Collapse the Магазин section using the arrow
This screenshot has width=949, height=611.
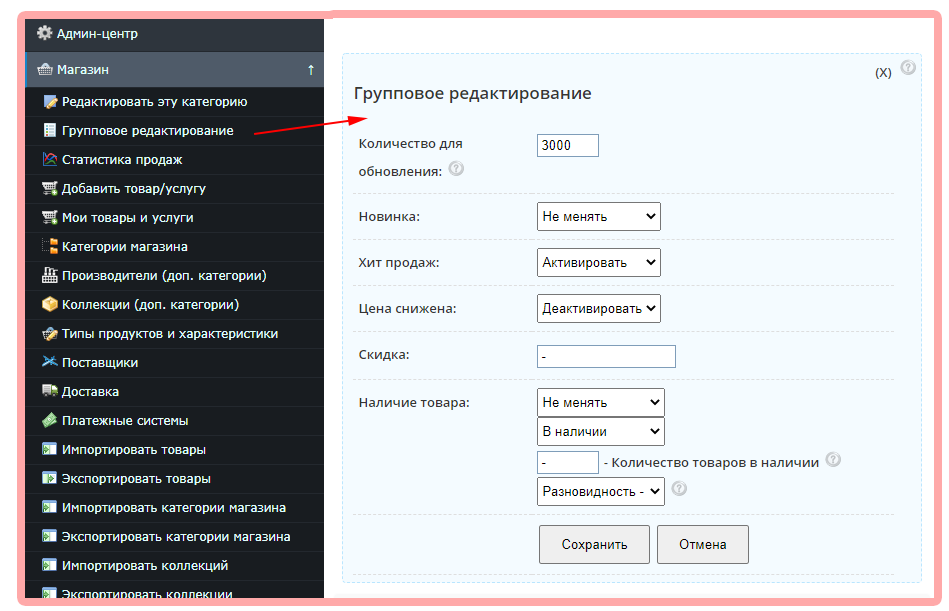pyautogui.click(x=311, y=70)
